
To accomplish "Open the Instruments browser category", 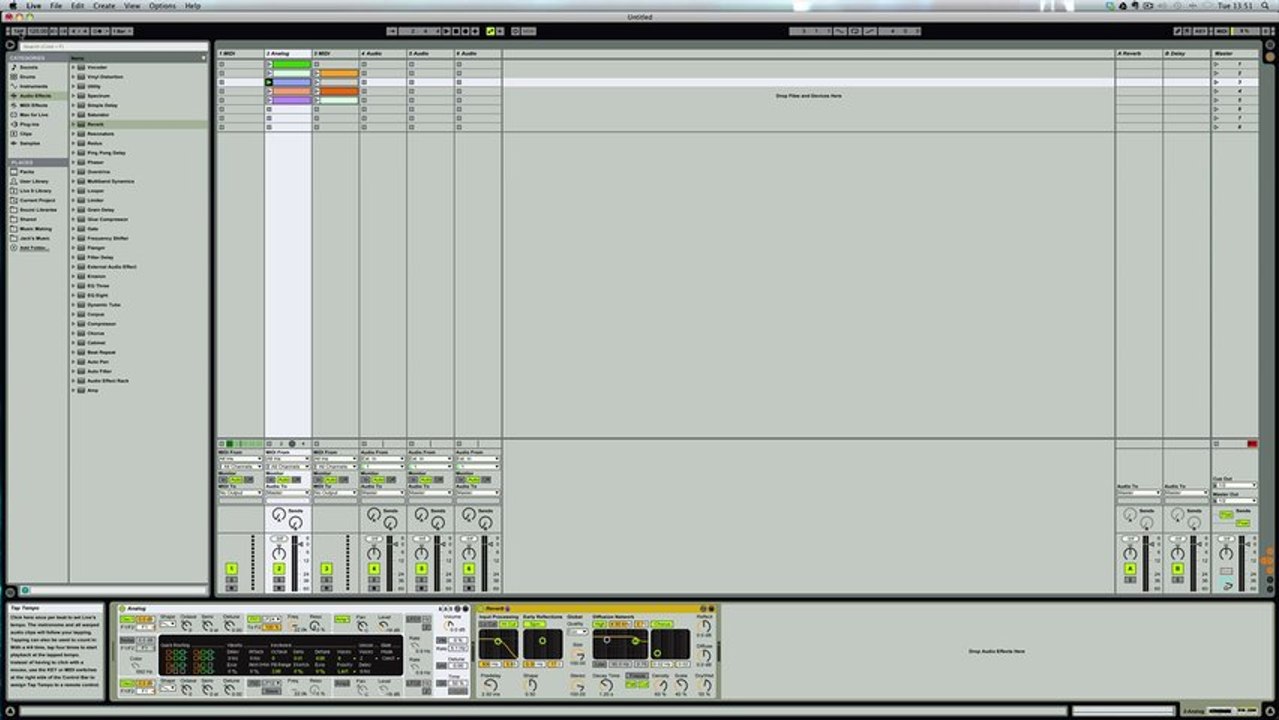I will click(33, 86).
